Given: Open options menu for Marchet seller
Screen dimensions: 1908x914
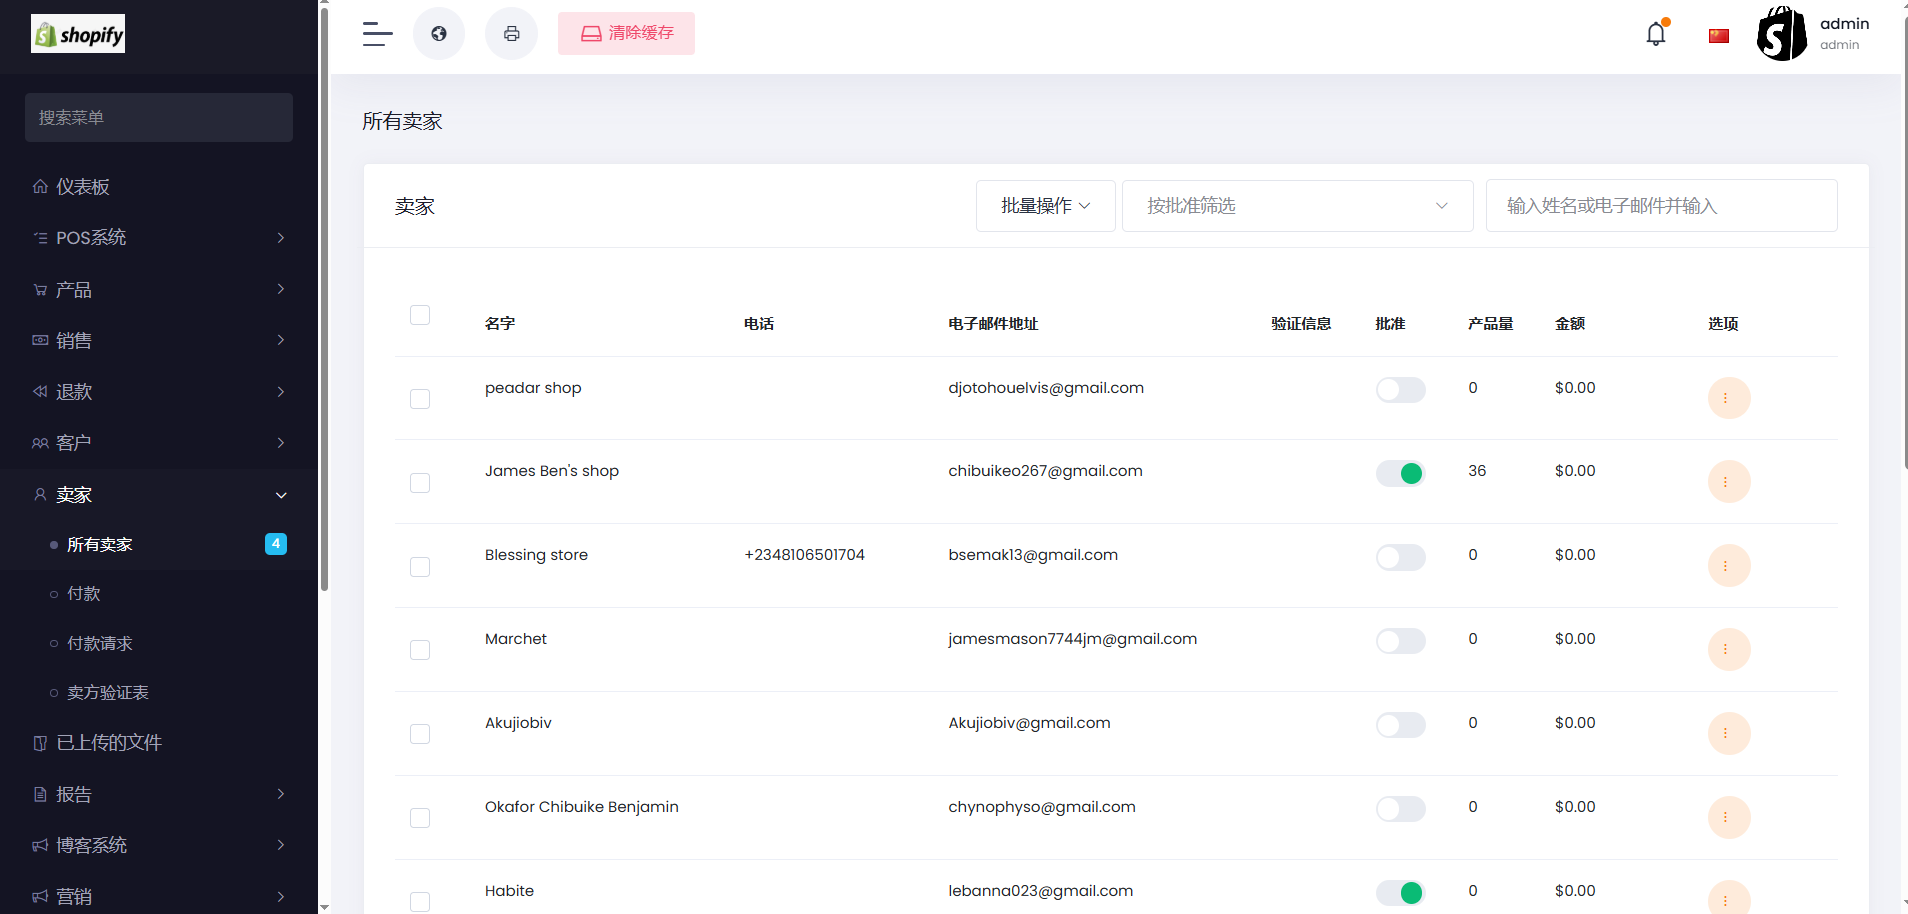Looking at the screenshot, I should [1728, 650].
